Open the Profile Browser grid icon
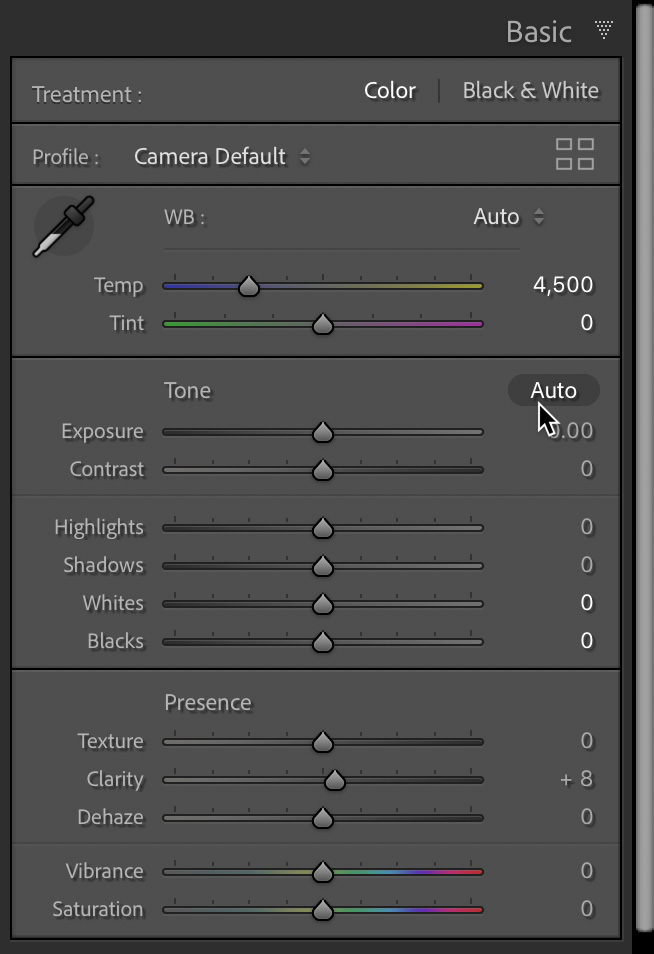Image resolution: width=654 pixels, height=954 pixels. (575, 155)
